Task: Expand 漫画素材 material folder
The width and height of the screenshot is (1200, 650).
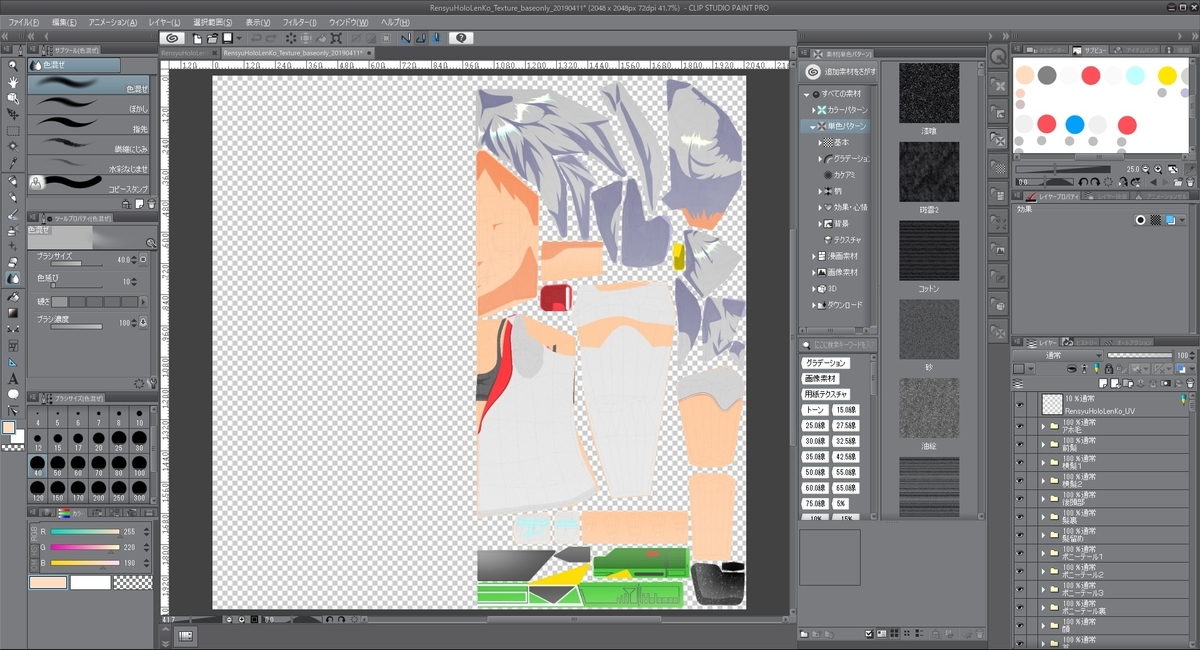Action: [x=813, y=256]
